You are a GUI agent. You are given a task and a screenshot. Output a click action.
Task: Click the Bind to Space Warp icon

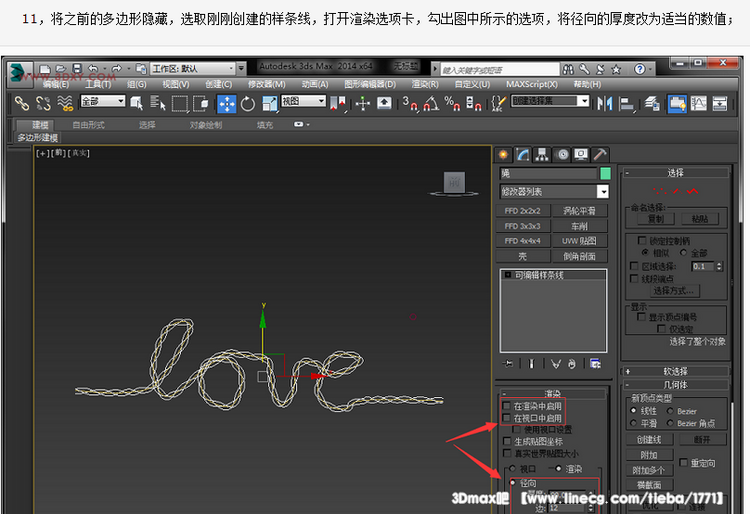click(x=65, y=103)
